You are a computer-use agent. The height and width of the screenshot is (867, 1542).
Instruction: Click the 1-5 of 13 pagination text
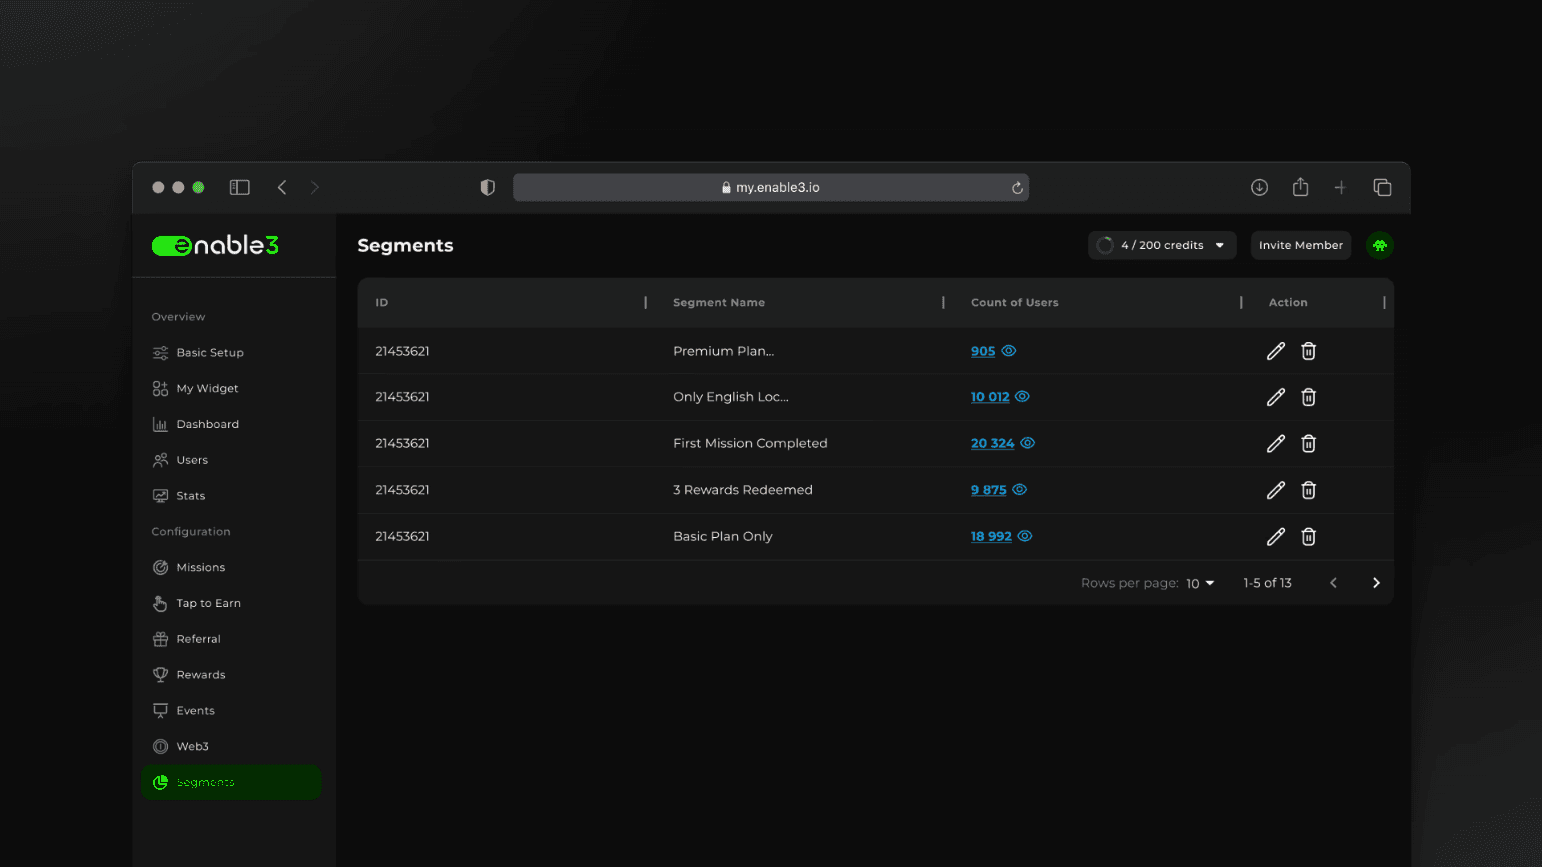pyautogui.click(x=1267, y=583)
